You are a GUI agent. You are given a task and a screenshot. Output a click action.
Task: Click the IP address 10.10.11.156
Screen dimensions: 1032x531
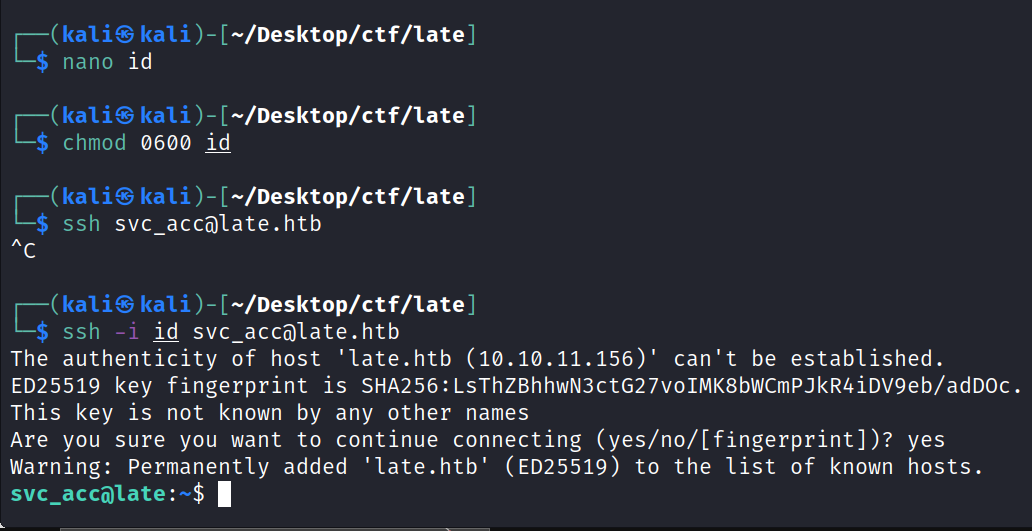(x=554, y=358)
